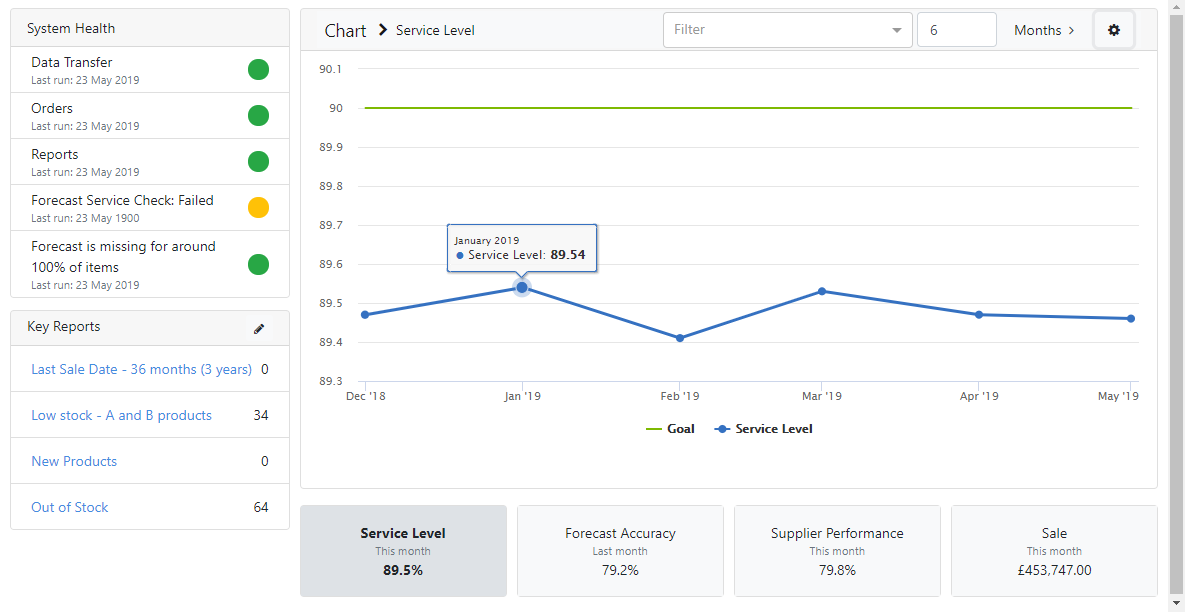The height and width of the screenshot is (612, 1185).
Task: Open the Out of Stock report
Action: pos(70,507)
